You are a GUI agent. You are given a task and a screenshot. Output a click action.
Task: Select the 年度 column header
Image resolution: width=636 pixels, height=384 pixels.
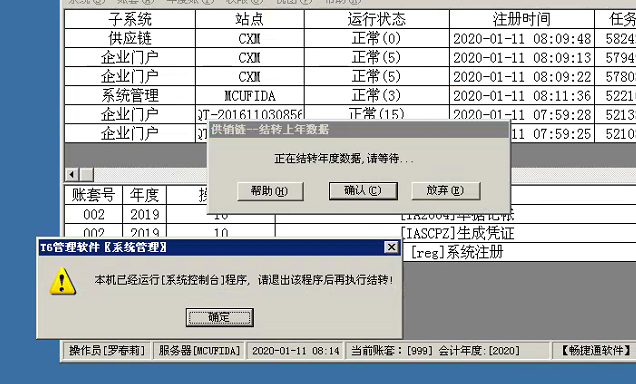click(x=144, y=195)
